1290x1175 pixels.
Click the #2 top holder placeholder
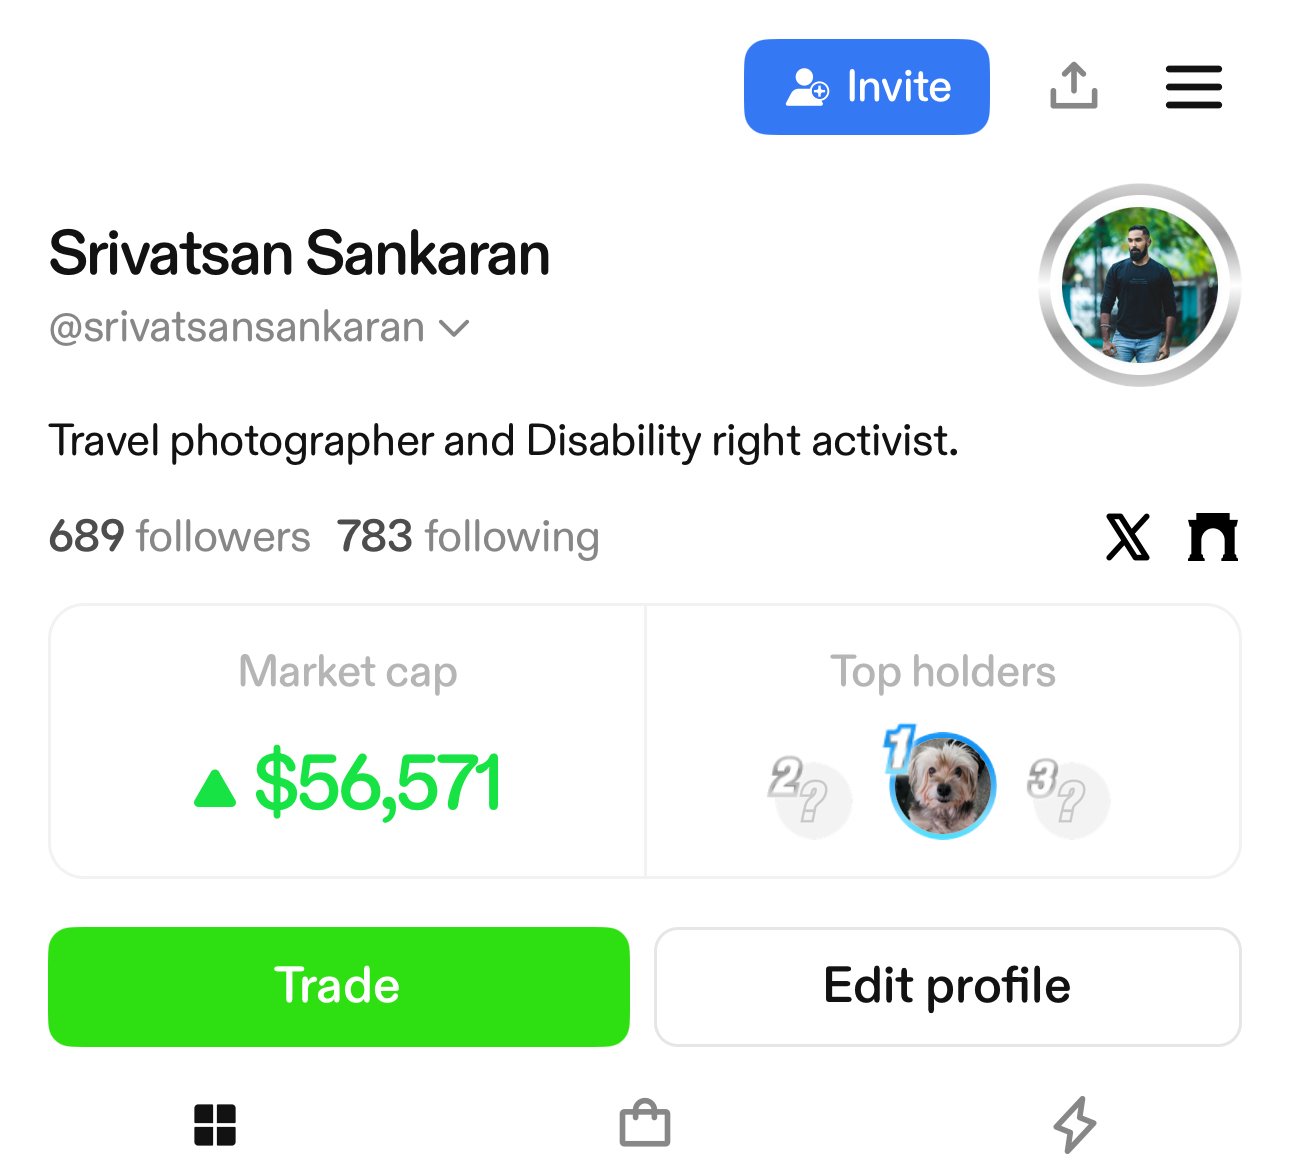click(812, 799)
